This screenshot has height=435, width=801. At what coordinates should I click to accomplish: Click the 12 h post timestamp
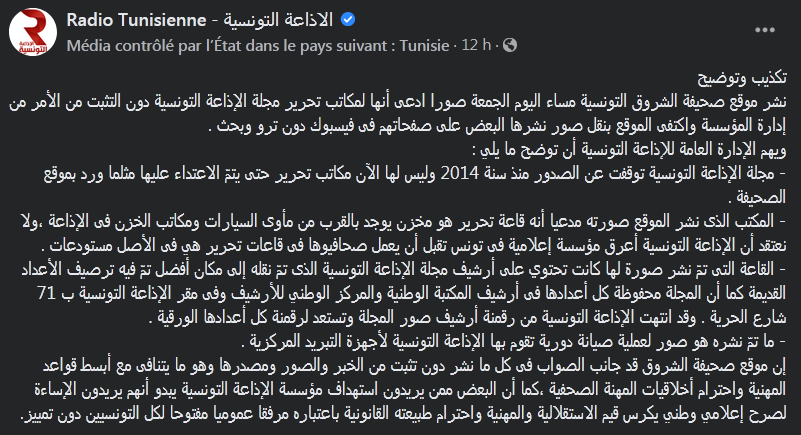point(476,45)
